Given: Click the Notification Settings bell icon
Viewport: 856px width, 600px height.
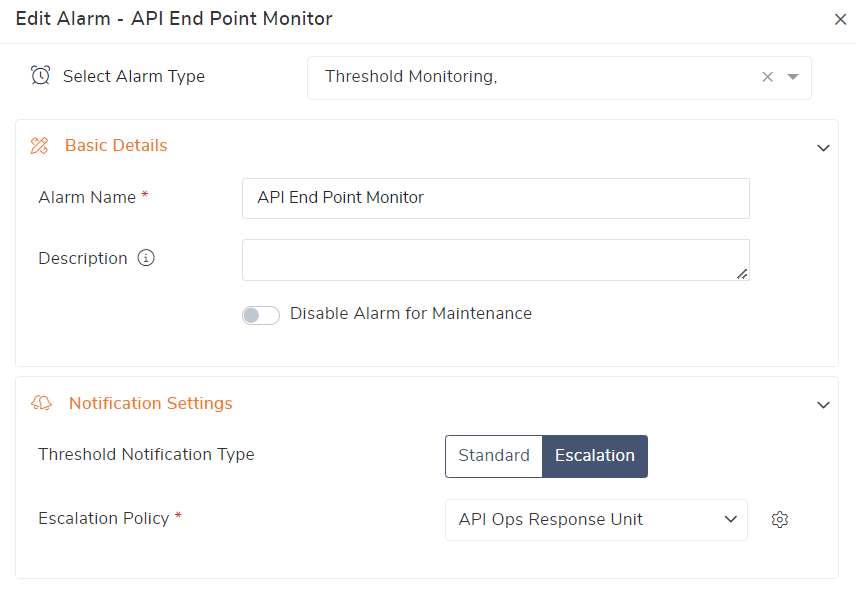Looking at the screenshot, I should (x=42, y=404).
